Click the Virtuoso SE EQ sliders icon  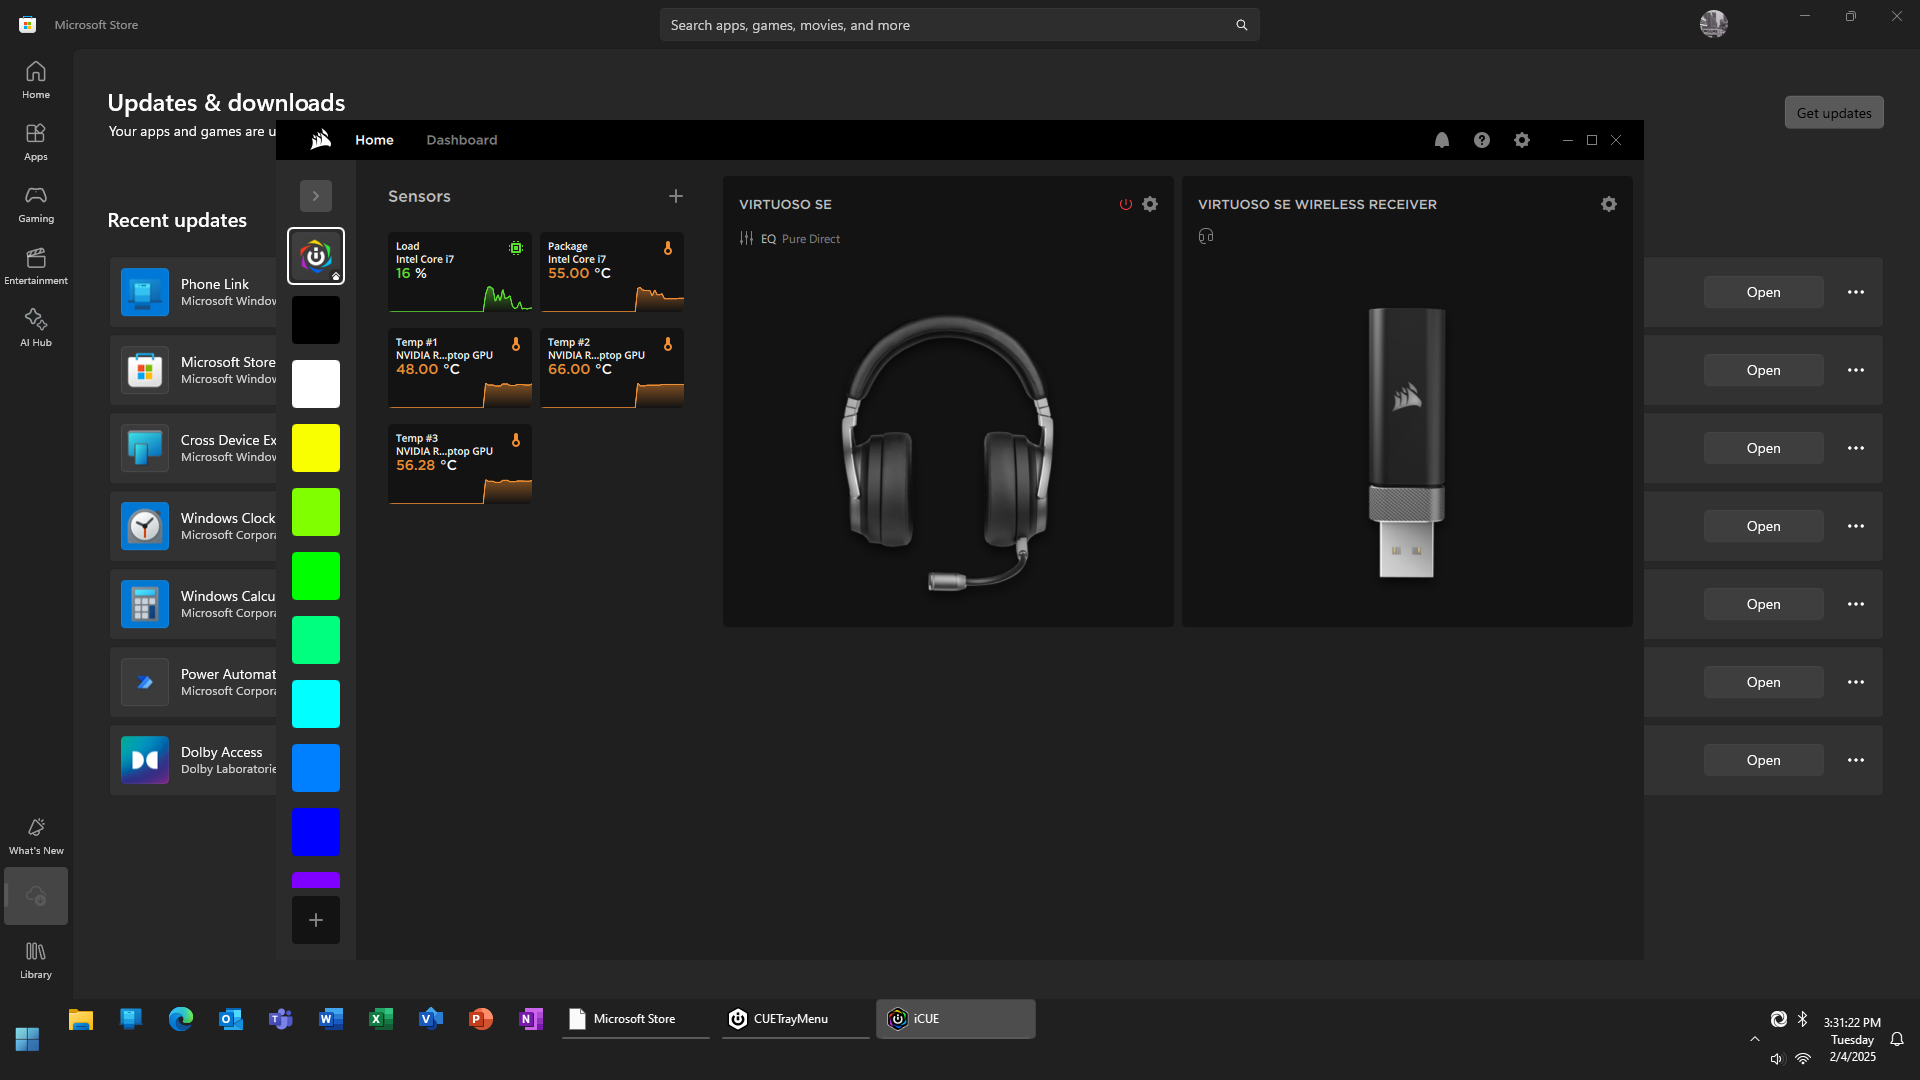pyautogui.click(x=746, y=238)
